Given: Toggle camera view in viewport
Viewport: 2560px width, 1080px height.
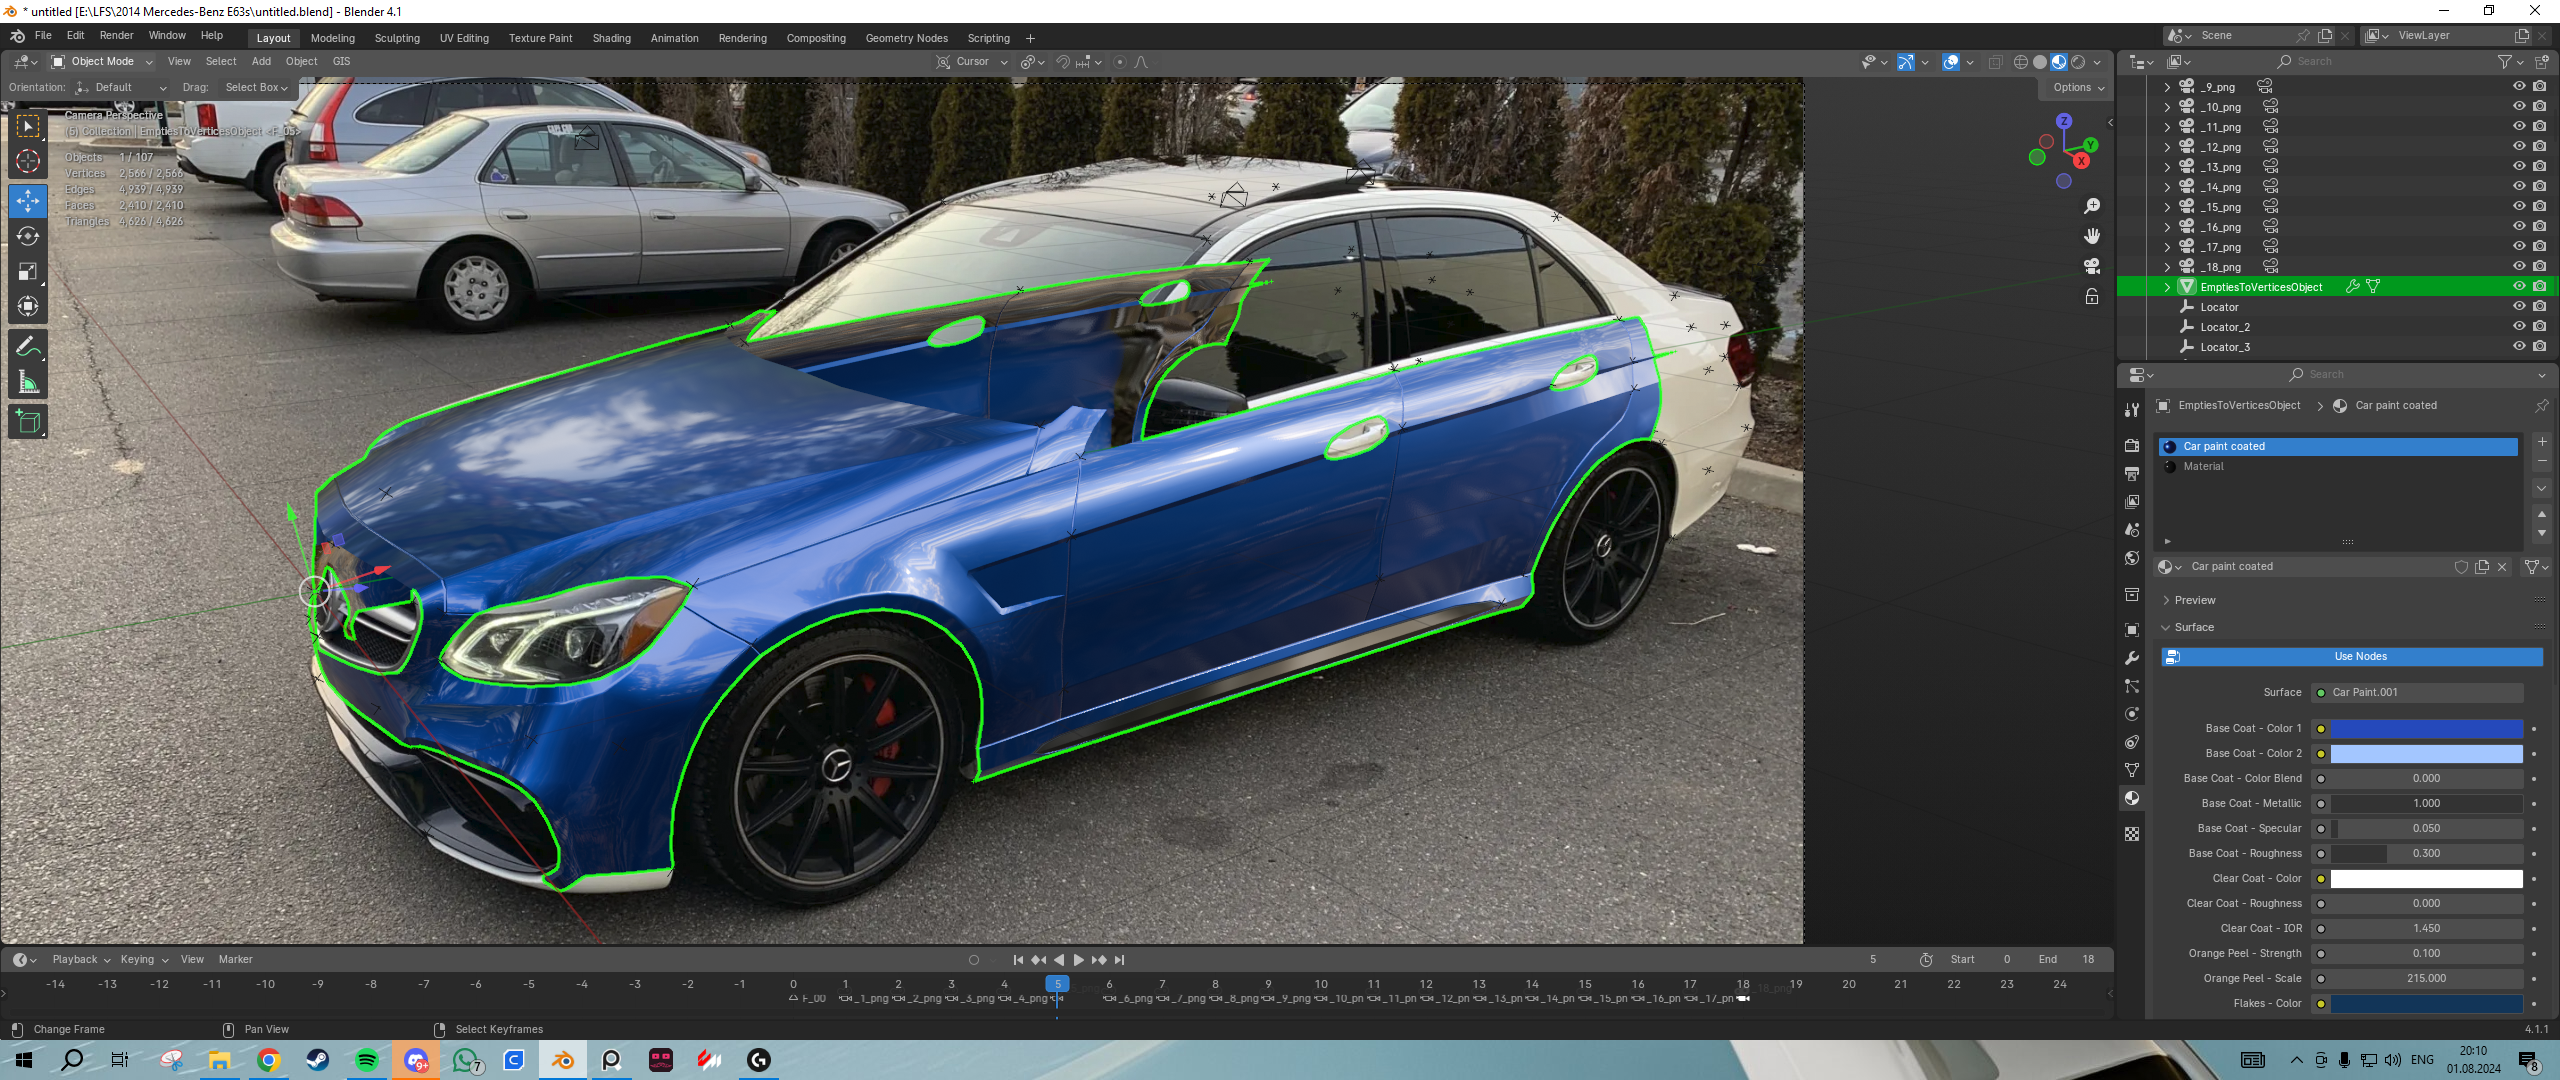Looking at the screenshot, I should coord(2092,266).
